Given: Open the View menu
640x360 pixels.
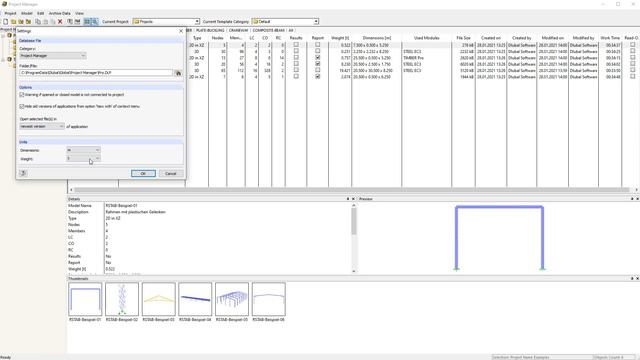Looking at the screenshot, I should tap(79, 13).
